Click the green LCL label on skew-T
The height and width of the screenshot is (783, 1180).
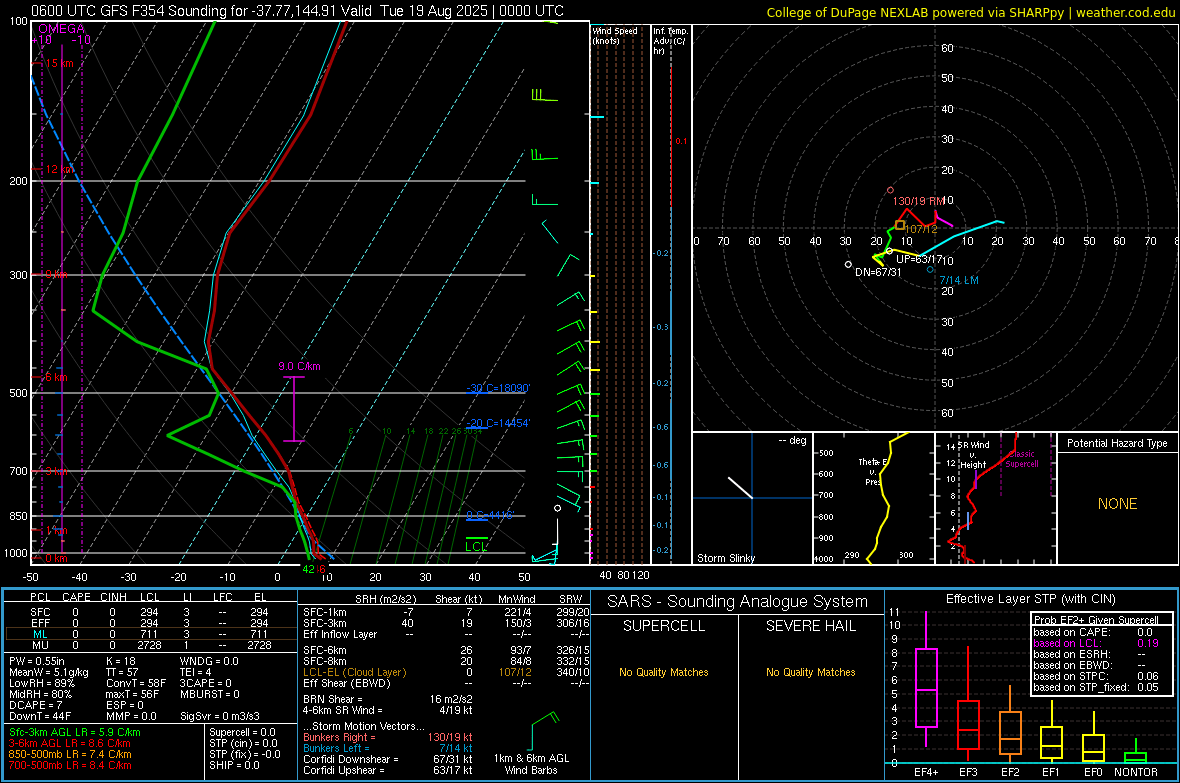coord(476,547)
